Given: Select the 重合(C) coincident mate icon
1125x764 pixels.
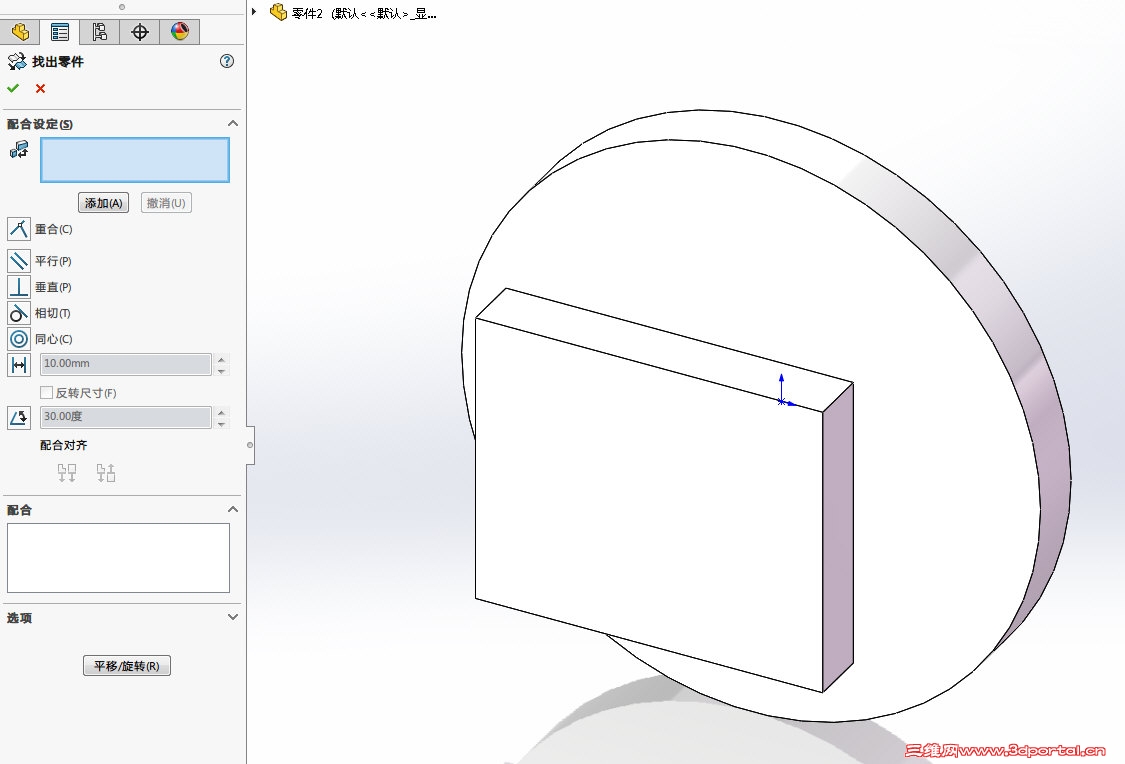Looking at the screenshot, I should pos(19,229).
